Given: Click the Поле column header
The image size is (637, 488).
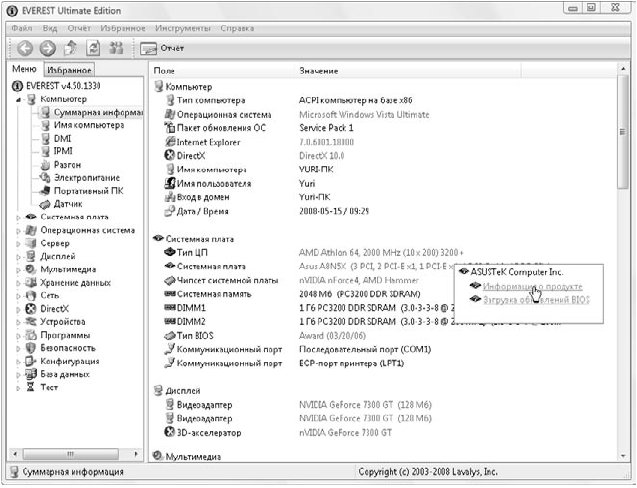Looking at the screenshot, I should tap(164, 71).
